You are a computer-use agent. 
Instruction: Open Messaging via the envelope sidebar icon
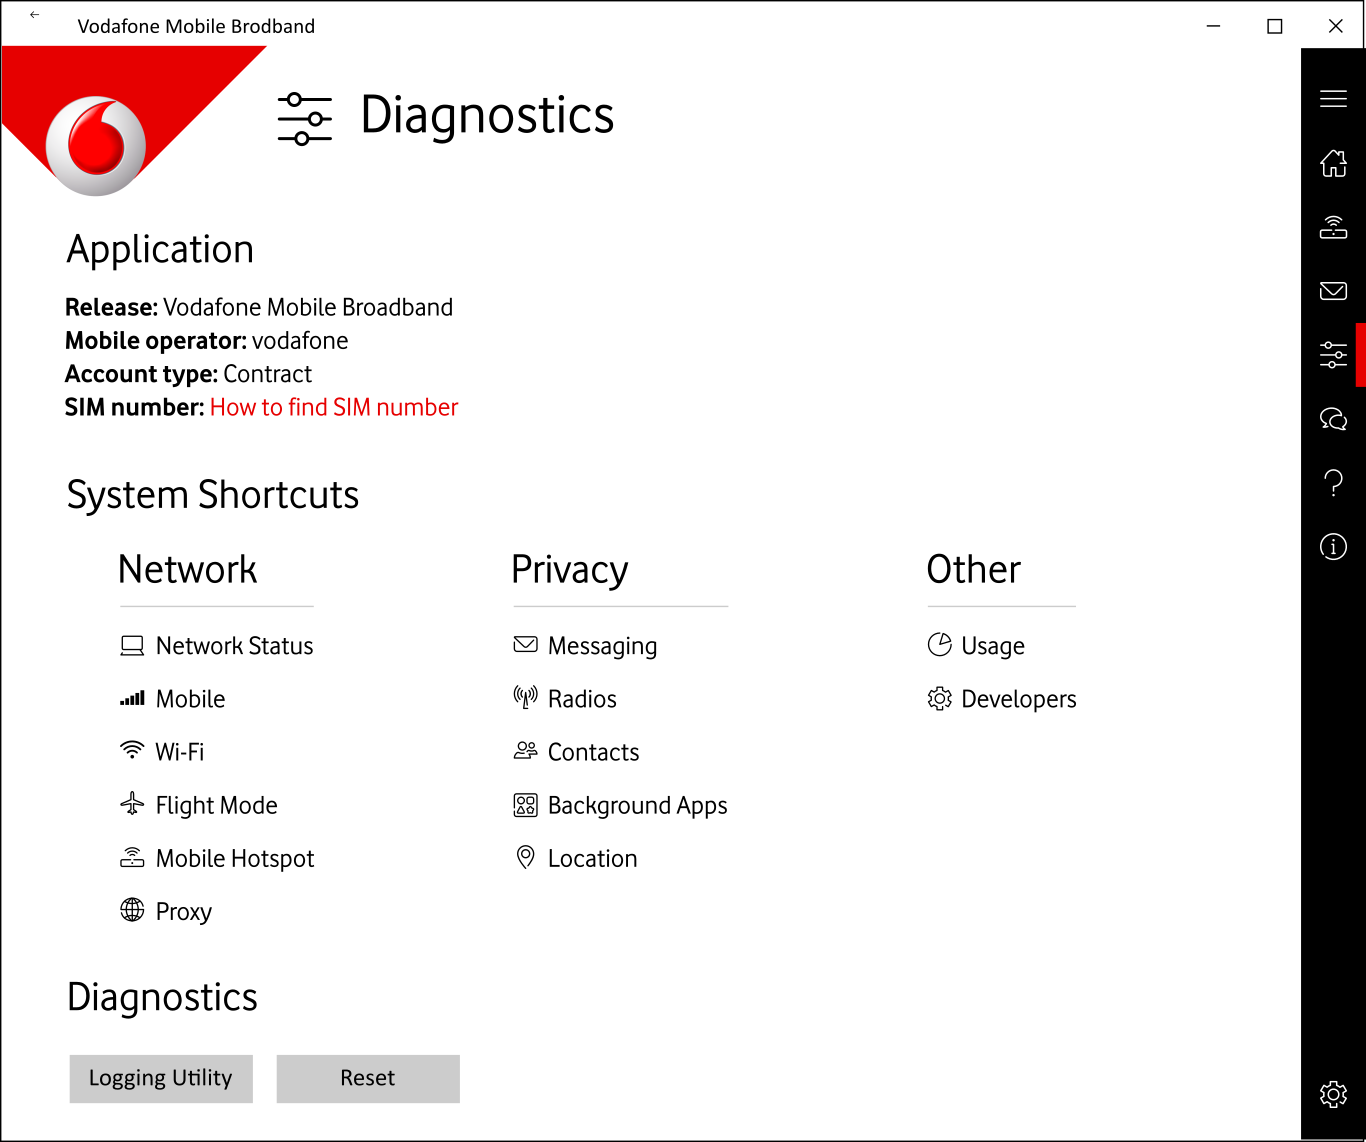[x=1333, y=292]
